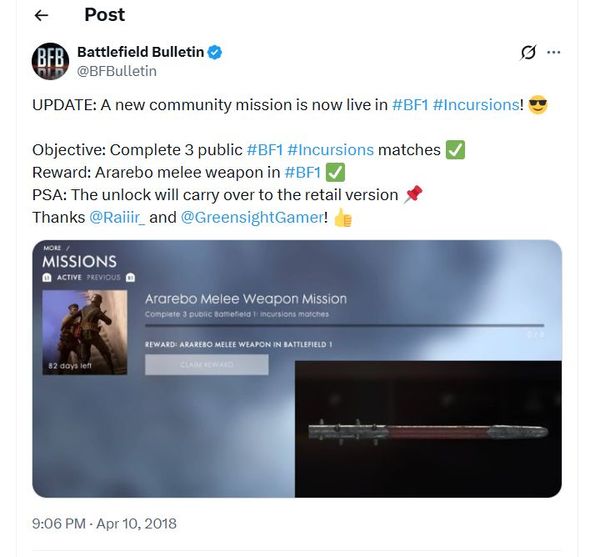This screenshot has height=557, width=600.
Task: Open first #BF1 hashtag in update line
Action: [x=410, y=105]
